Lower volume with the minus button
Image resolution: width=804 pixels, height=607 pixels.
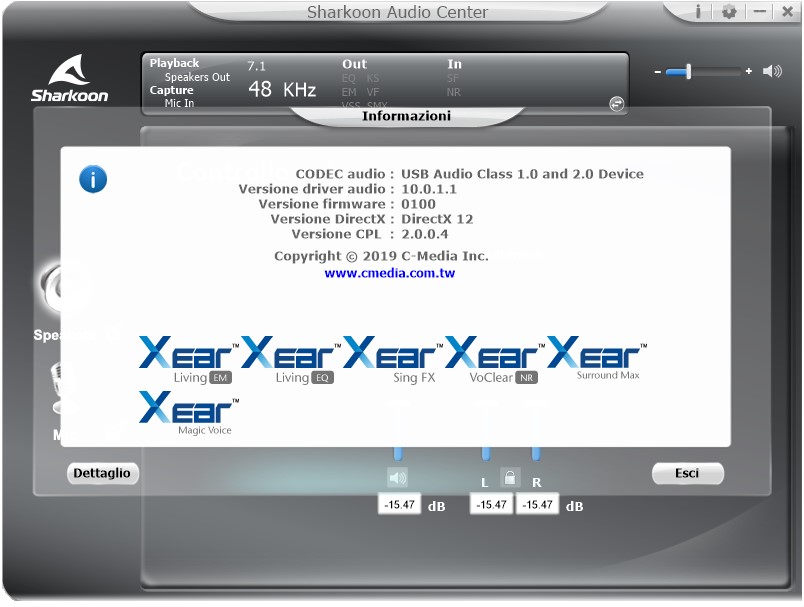tap(658, 72)
